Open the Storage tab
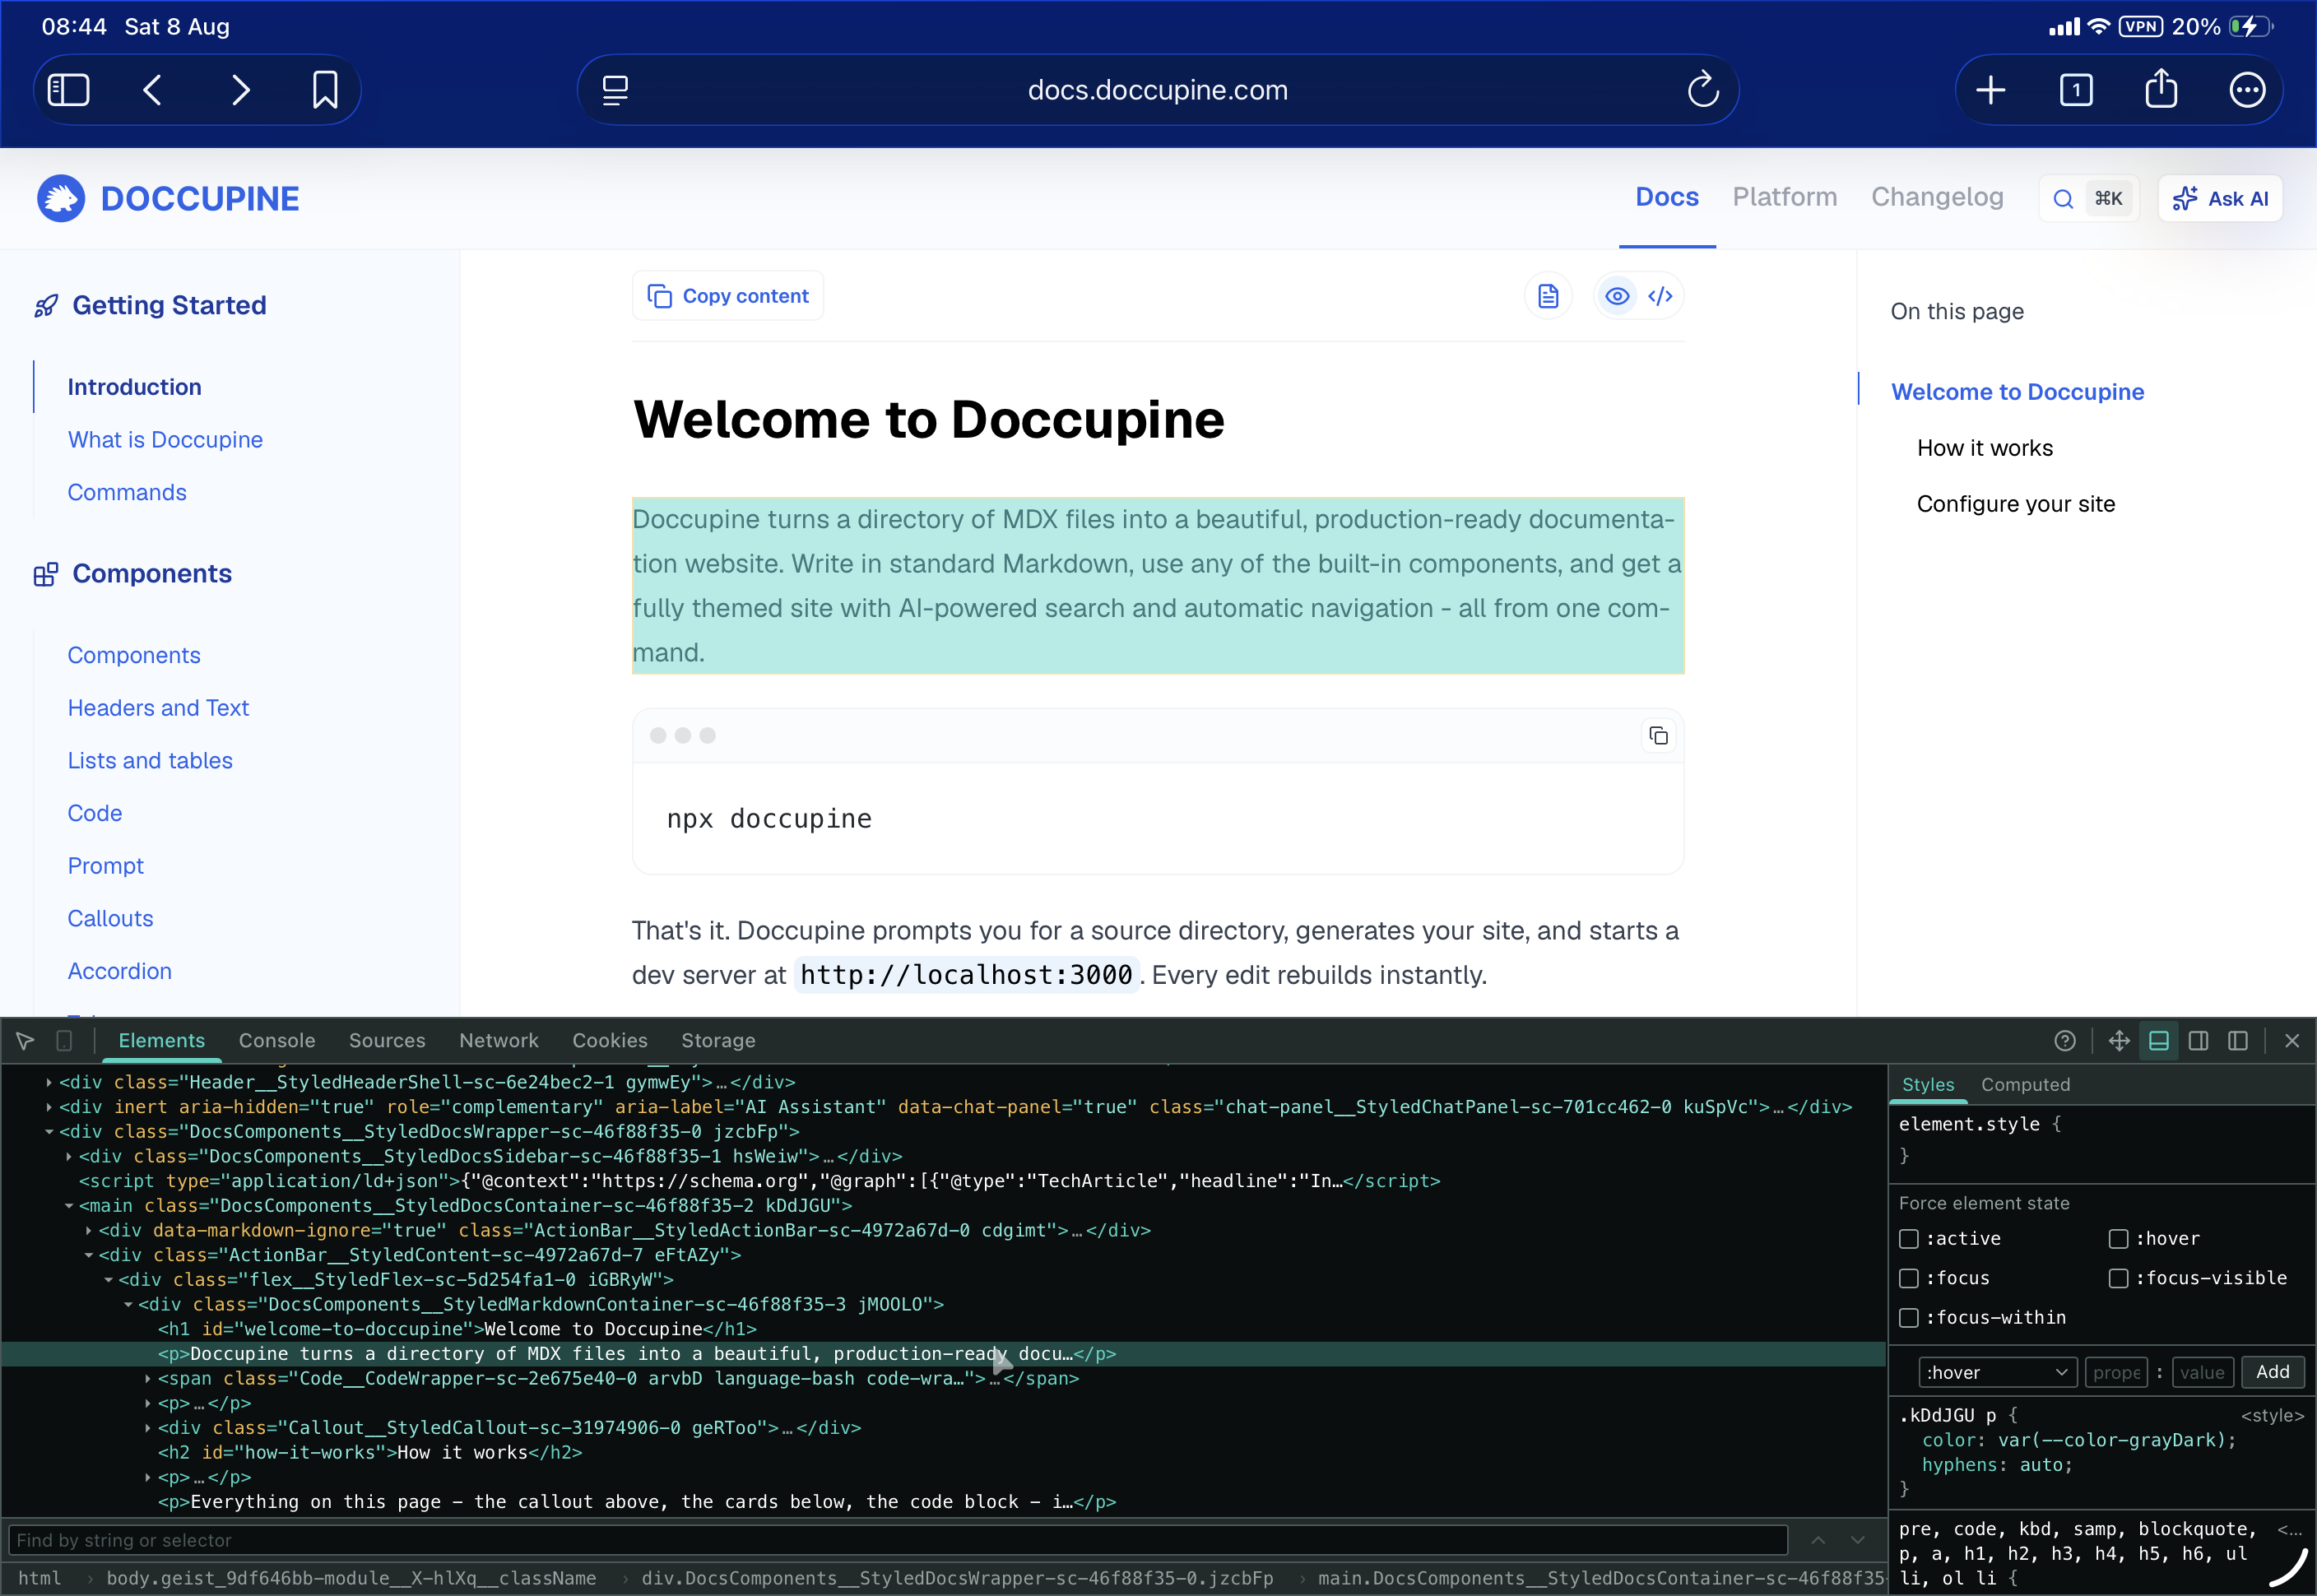 [718, 1041]
